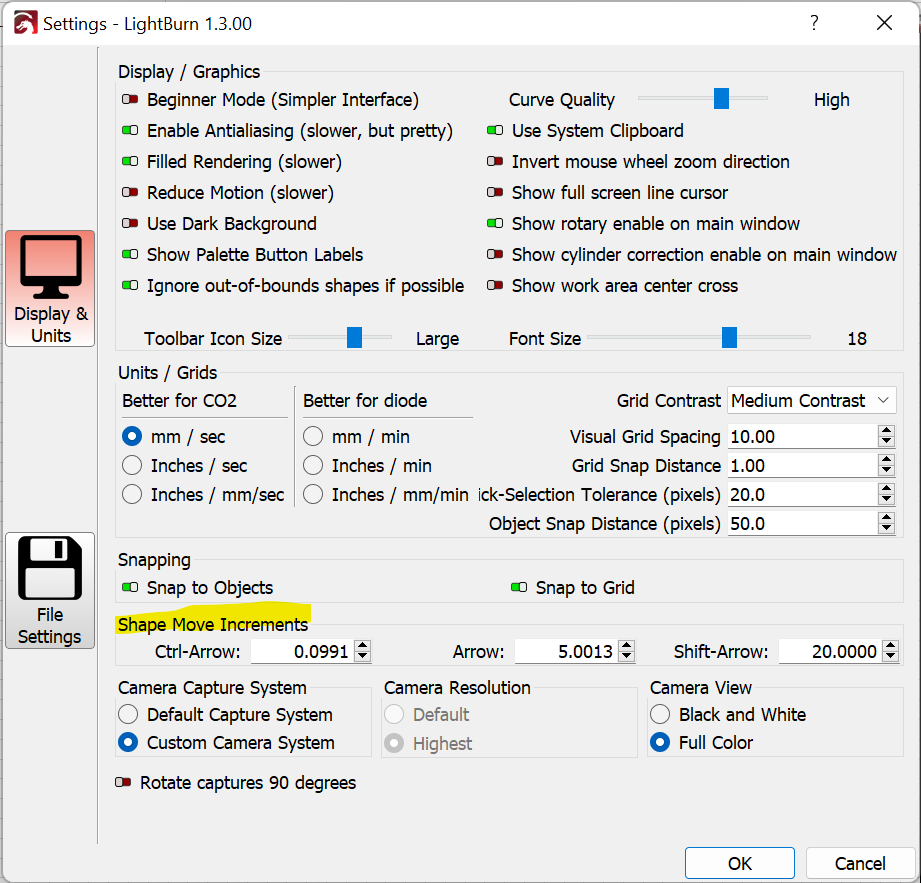Screen dimensions: 921x883
Task: Toggle Ignore out-of-bounds shapes if possible
Action: click(130, 286)
